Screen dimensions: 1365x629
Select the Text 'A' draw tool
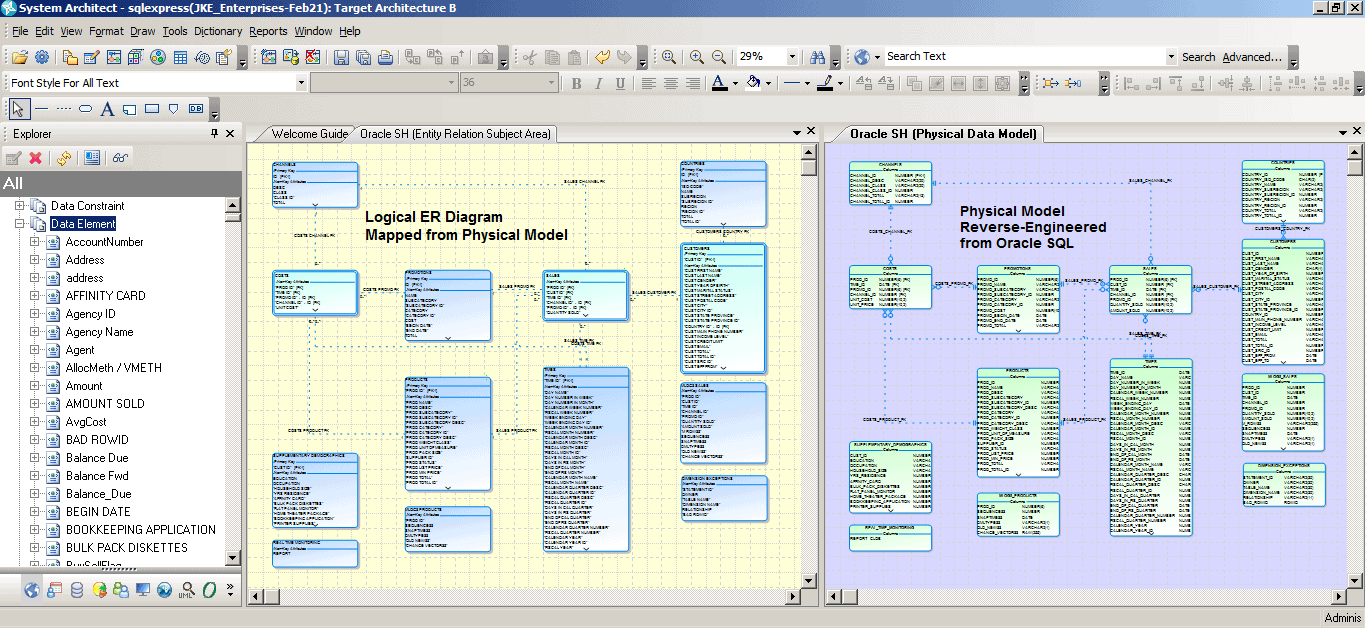(107, 109)
